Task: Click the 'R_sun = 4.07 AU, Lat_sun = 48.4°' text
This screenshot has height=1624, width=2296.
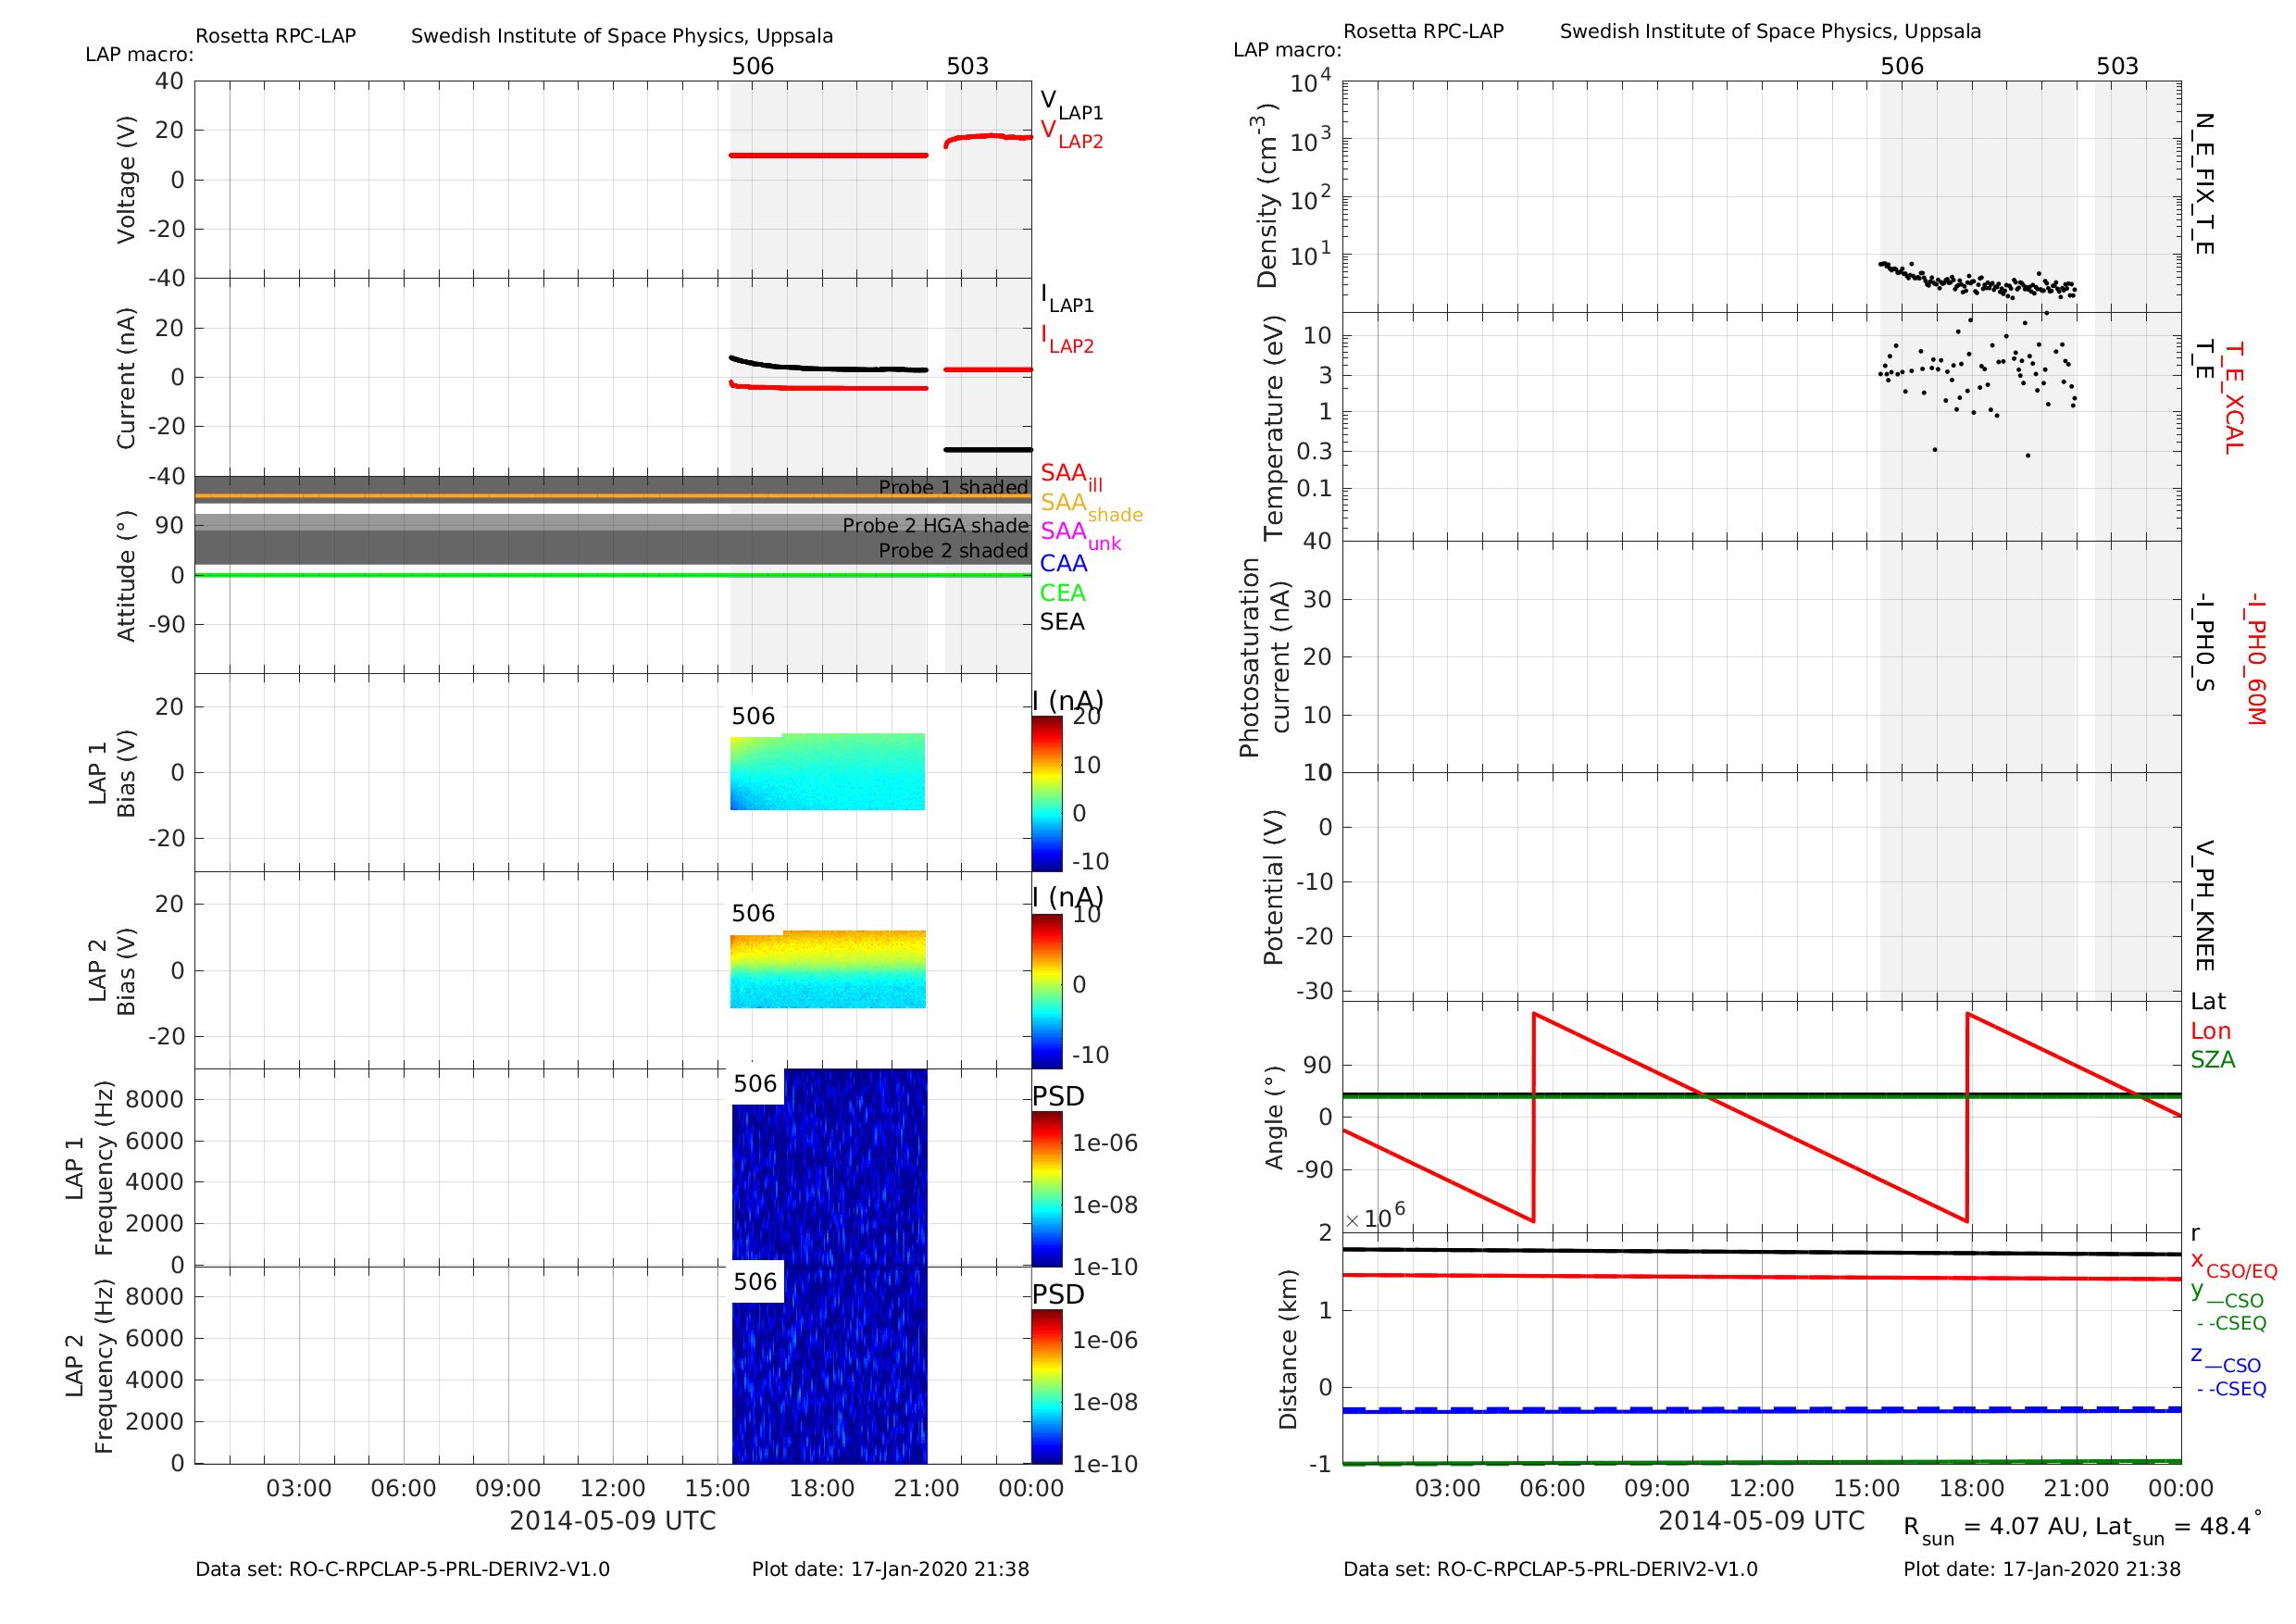Action: (2082, 1526)
